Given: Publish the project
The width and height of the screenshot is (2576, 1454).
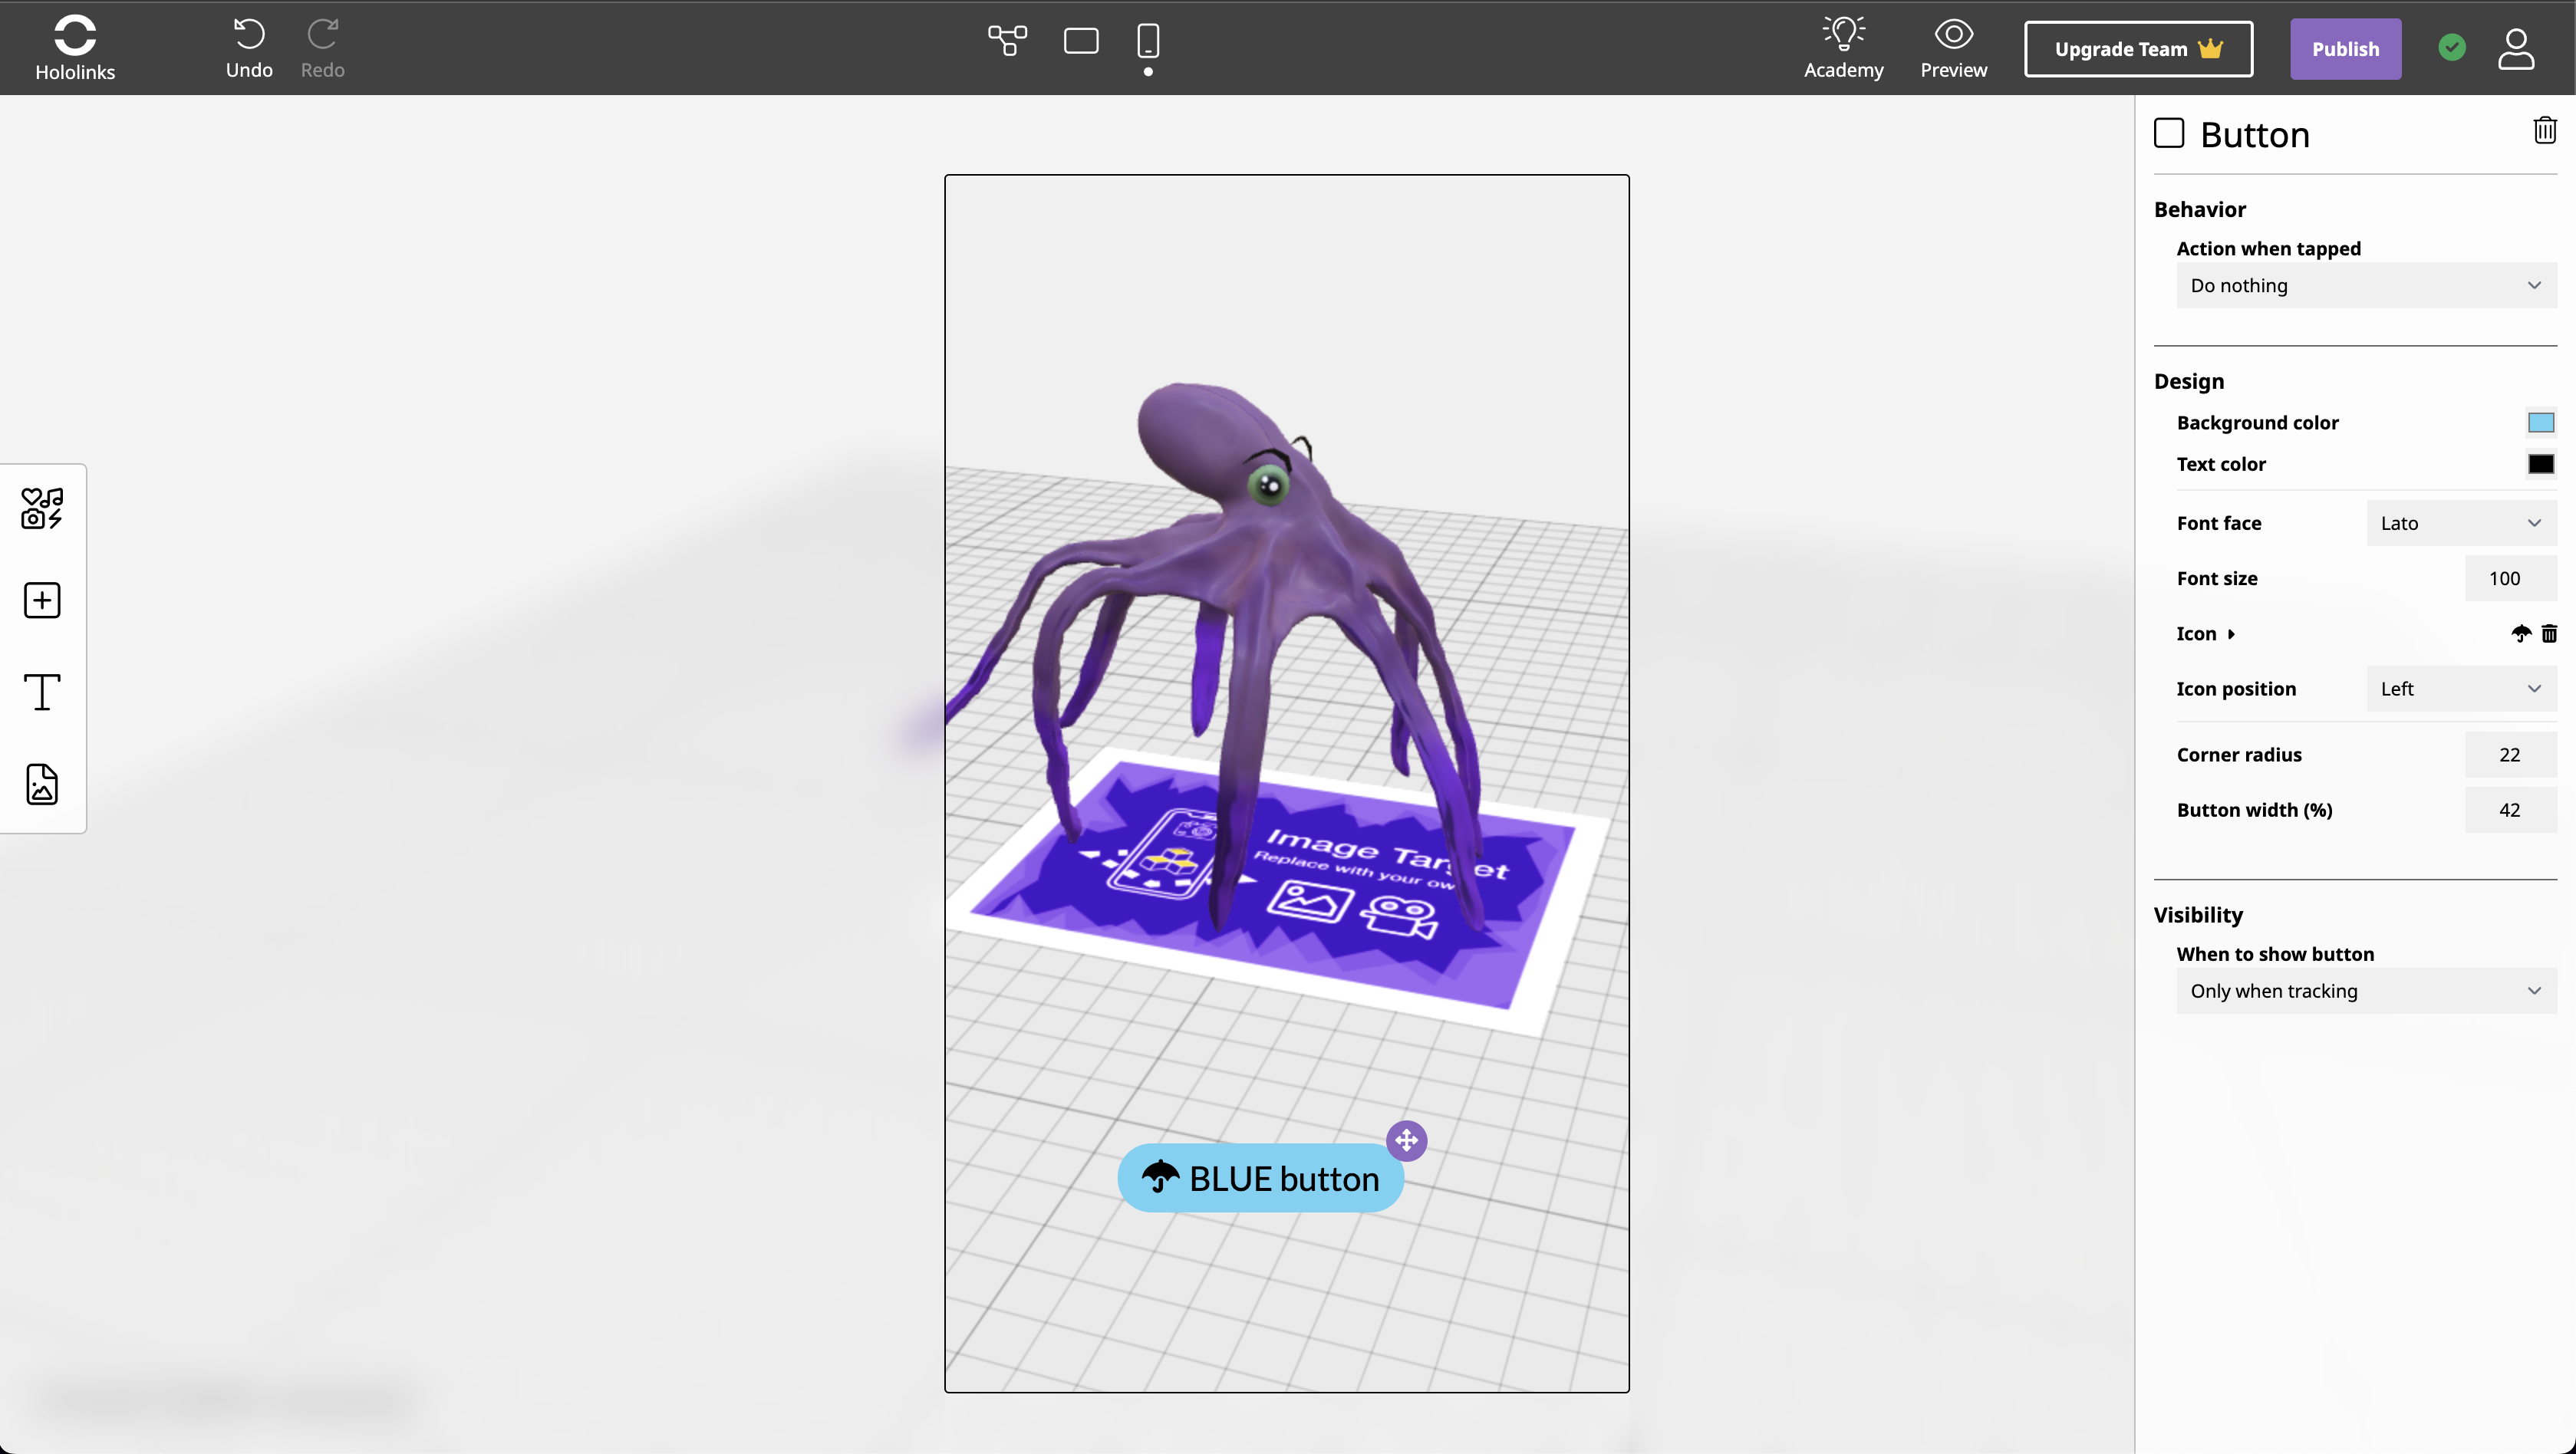Looking at the screenshot, I should click(x=2345, y=49).
